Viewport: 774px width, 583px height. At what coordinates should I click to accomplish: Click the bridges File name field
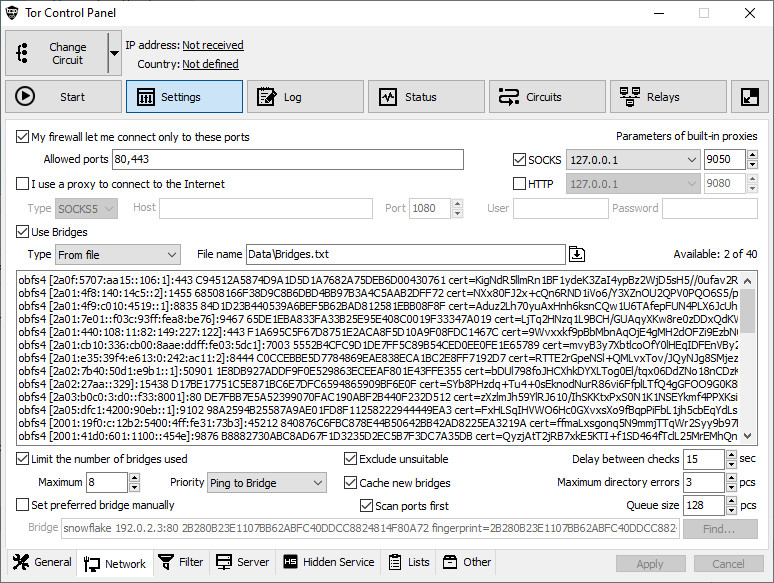(x=406, y=254)
